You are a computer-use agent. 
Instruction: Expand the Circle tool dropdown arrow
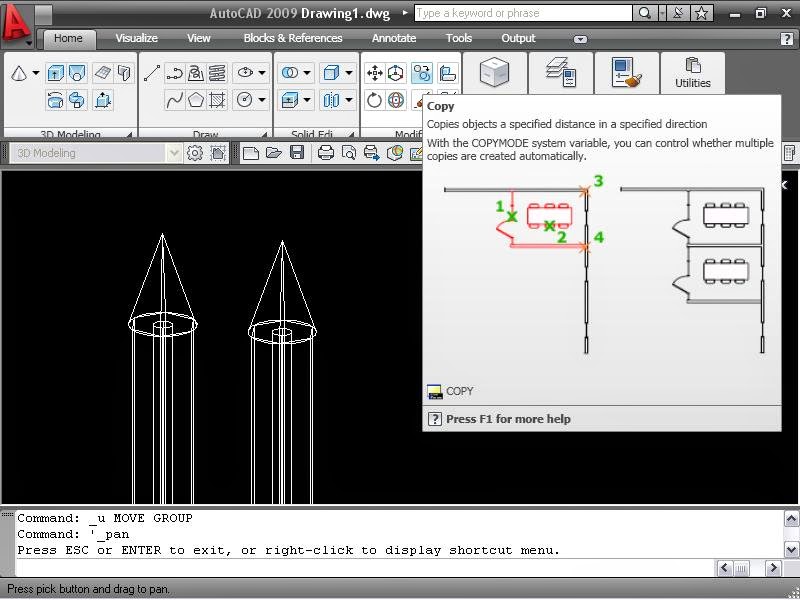pos(262,100)
